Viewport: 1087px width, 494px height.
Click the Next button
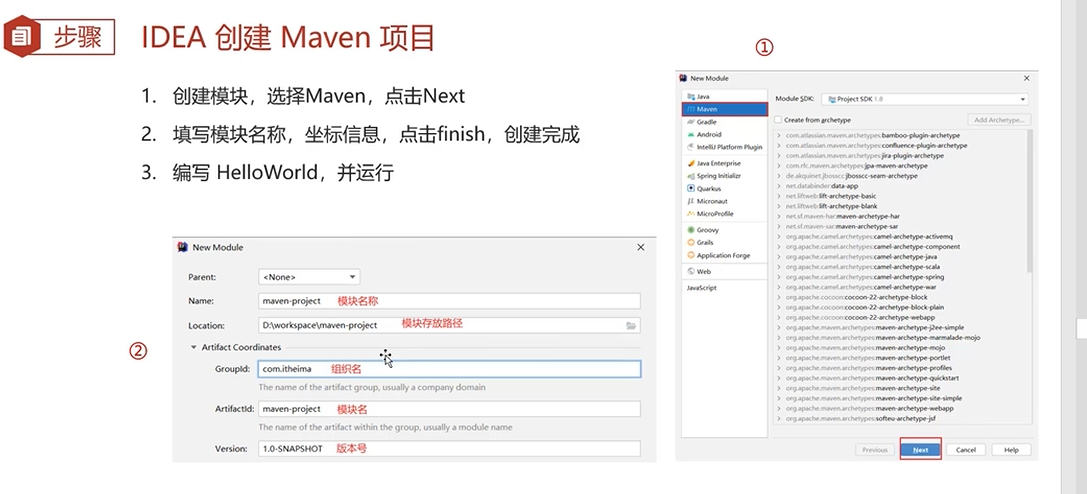(x=921, y=450)
